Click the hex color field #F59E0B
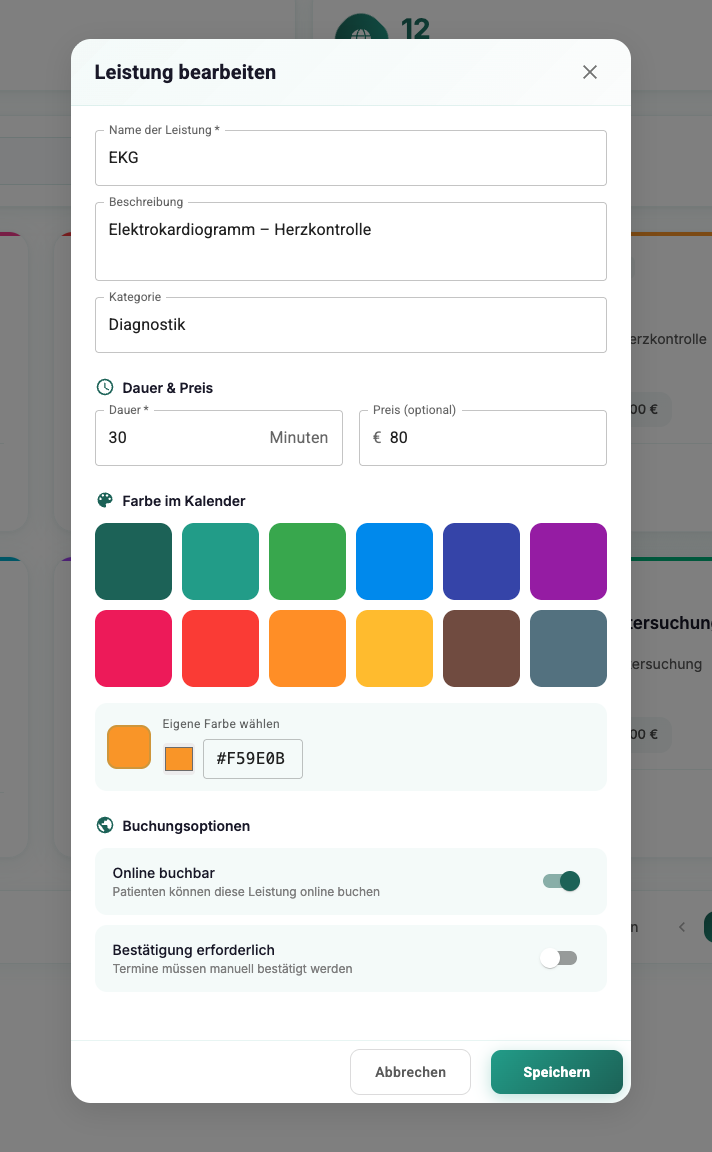The image size is (712, 1152). (252, 759)
